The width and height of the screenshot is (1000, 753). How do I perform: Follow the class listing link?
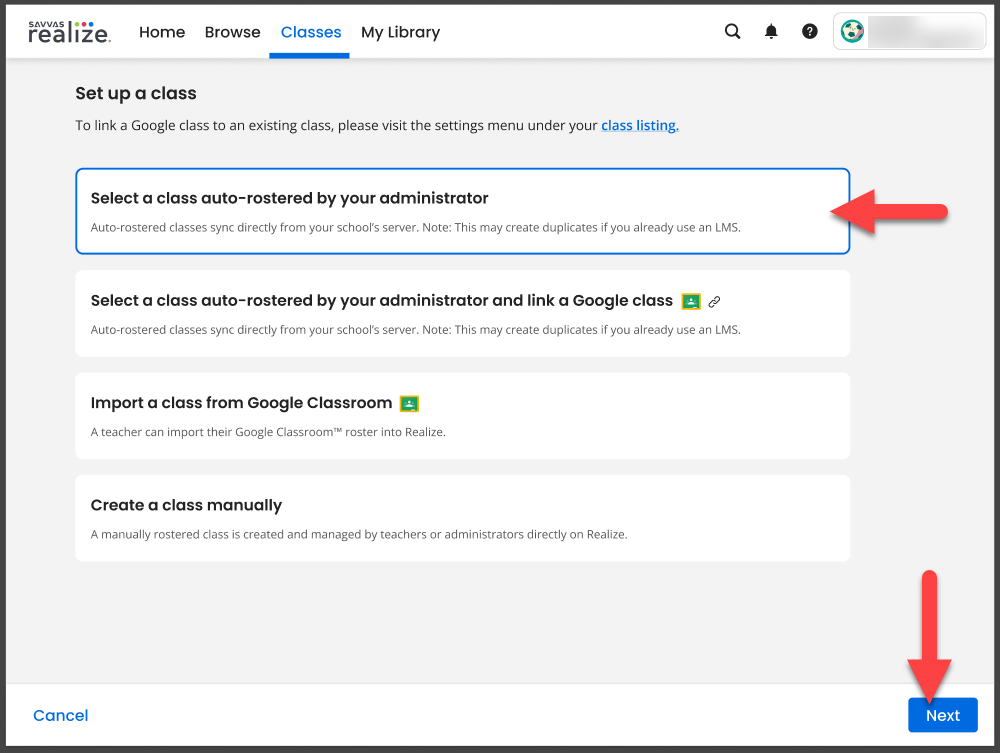coord(640,126)
